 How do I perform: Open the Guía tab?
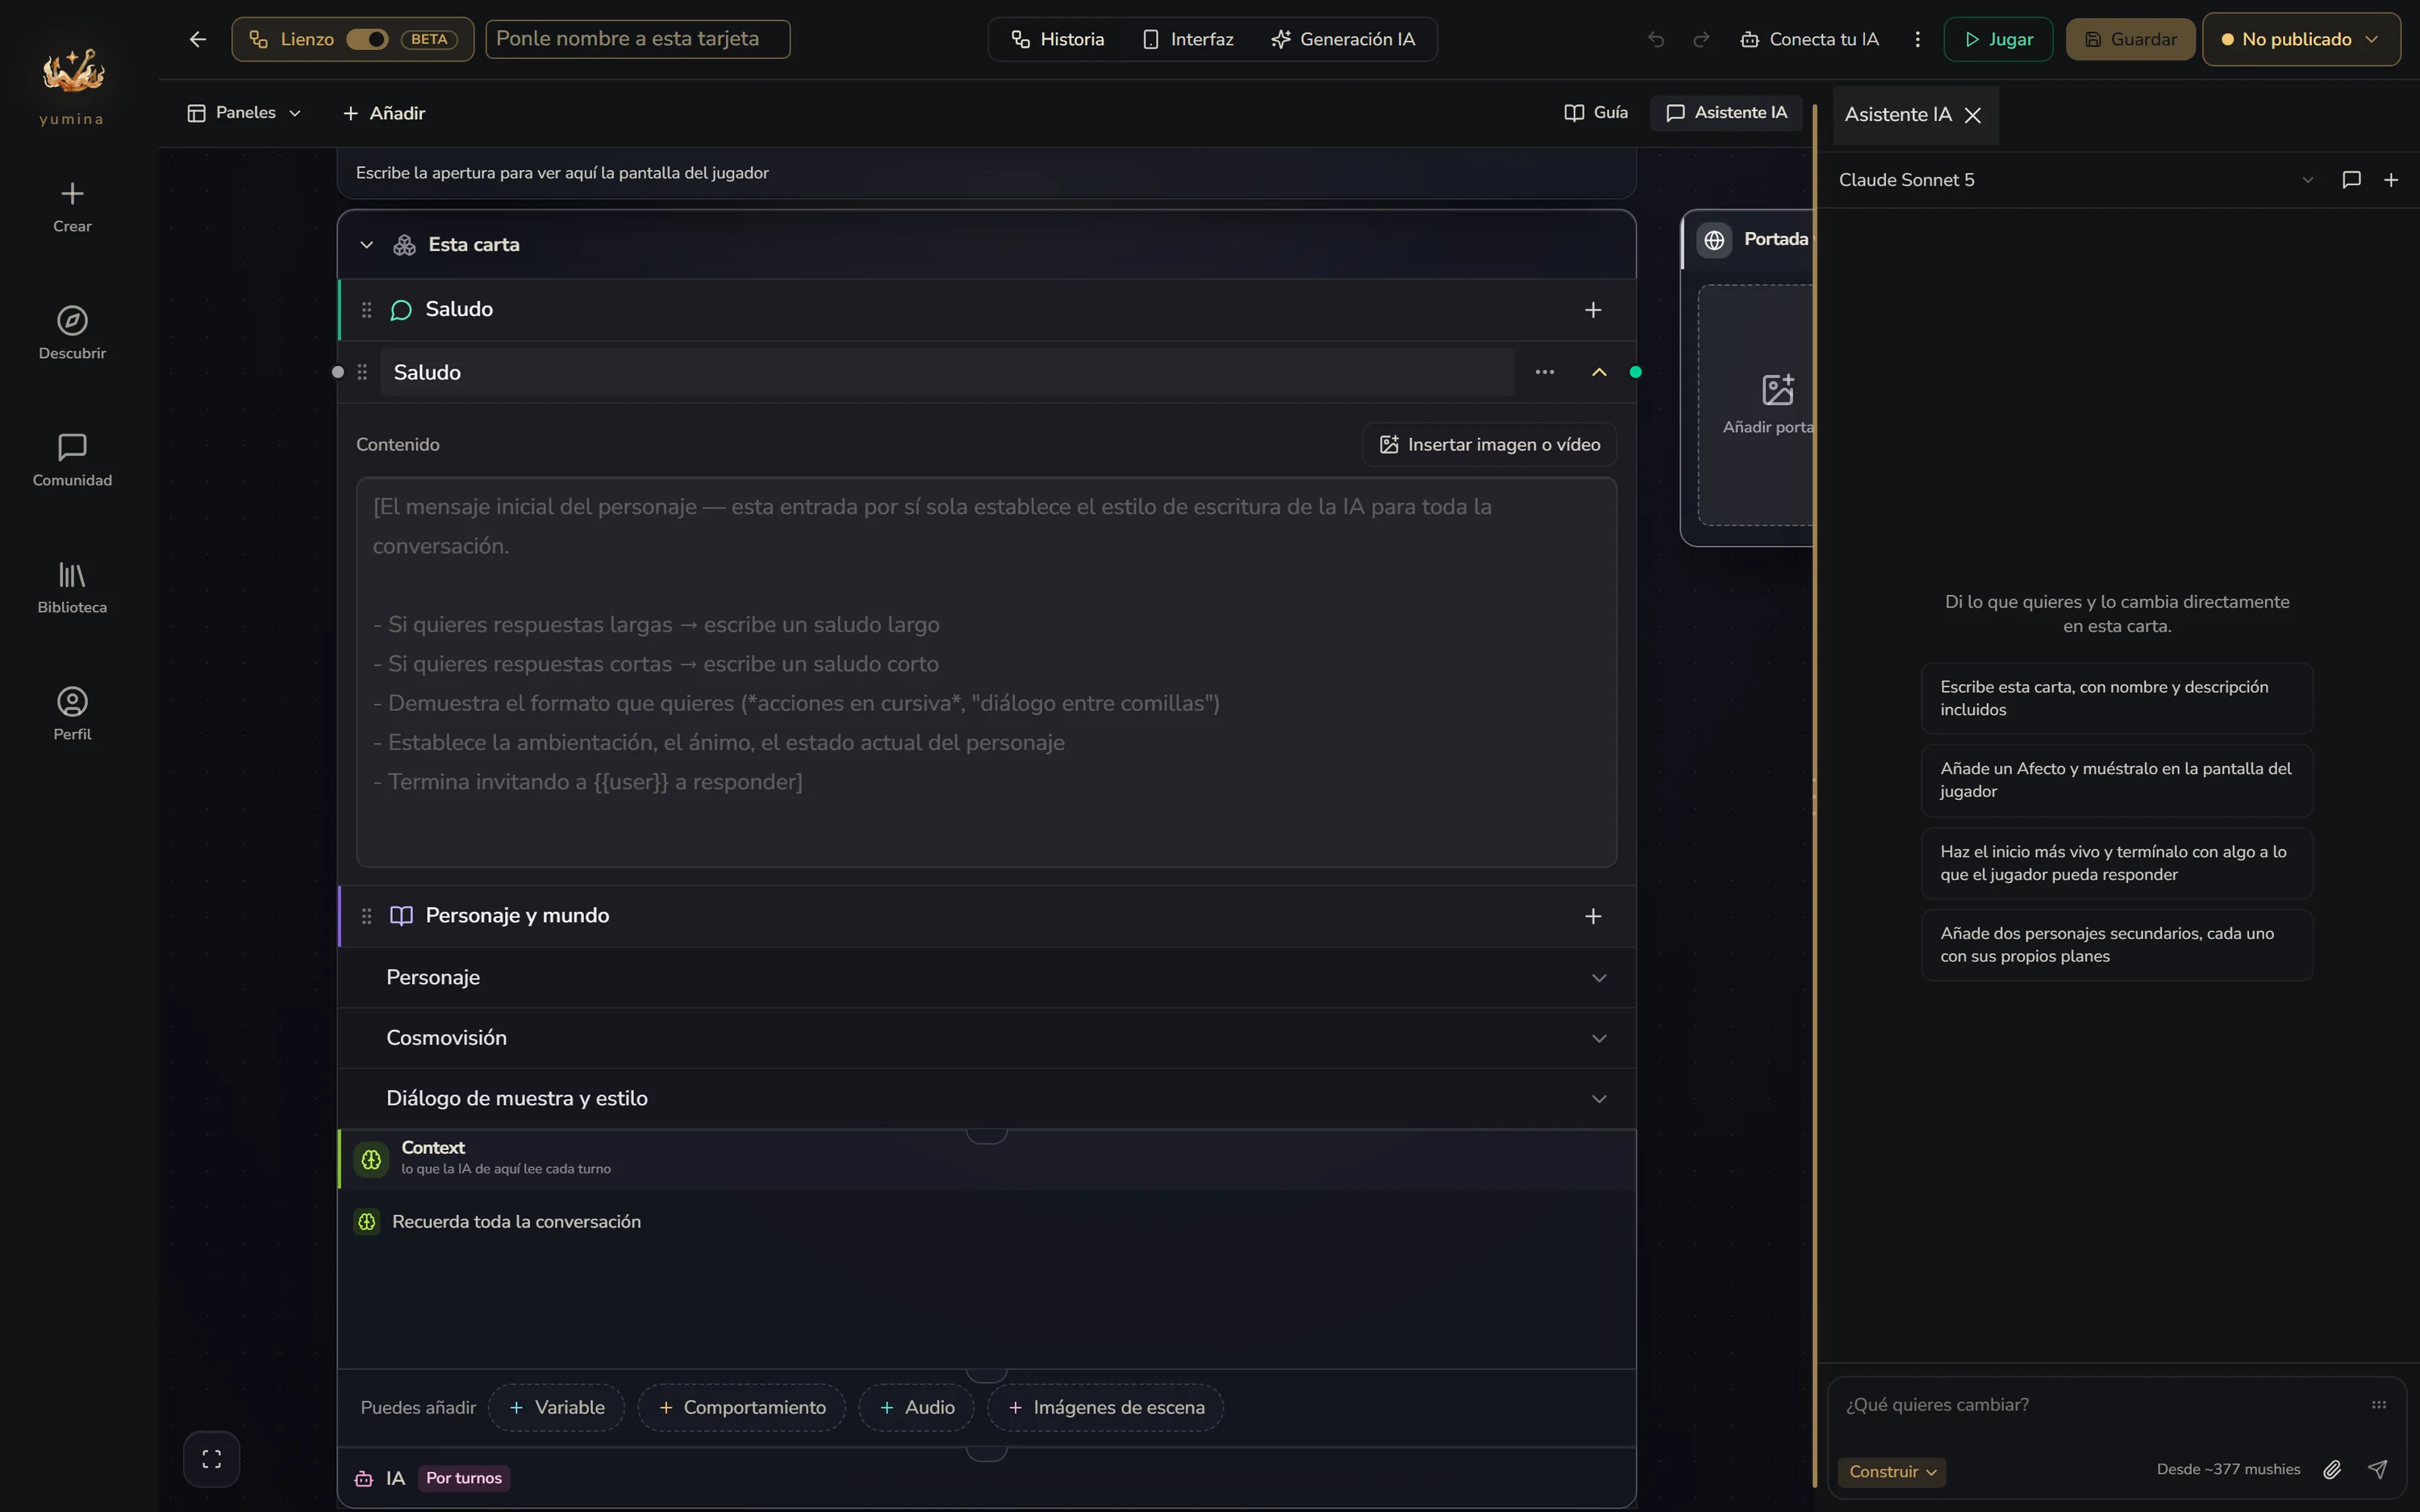point(1596,113)
